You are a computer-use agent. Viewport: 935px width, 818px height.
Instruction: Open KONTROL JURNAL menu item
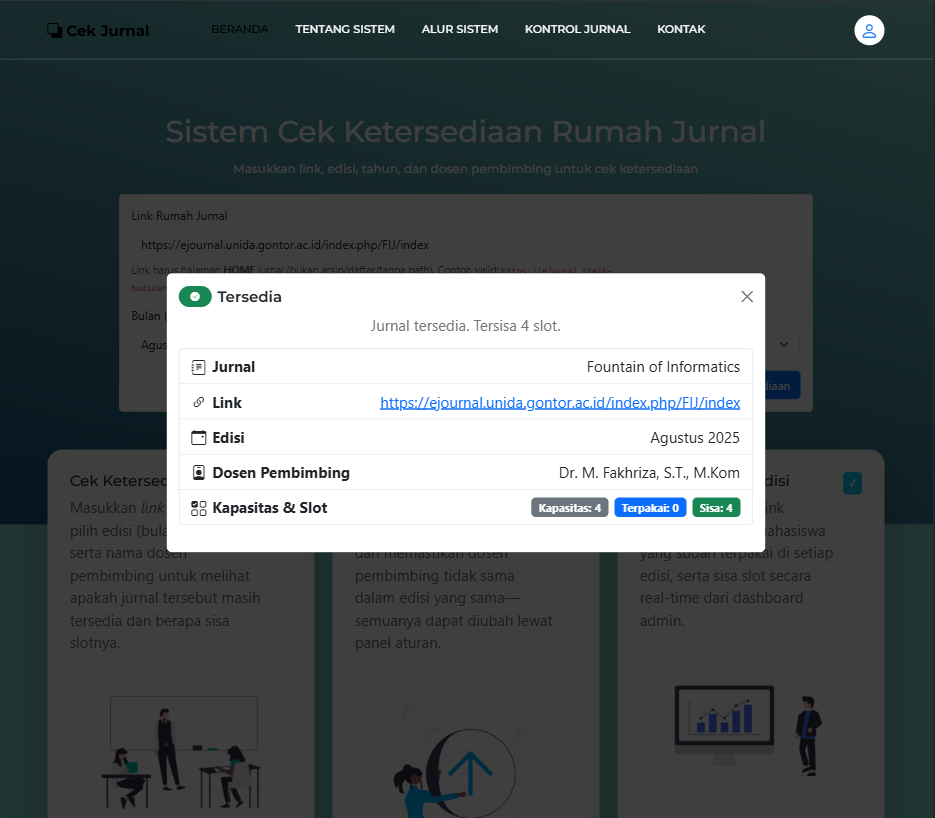pyautogui.click(x=577, y=29)
